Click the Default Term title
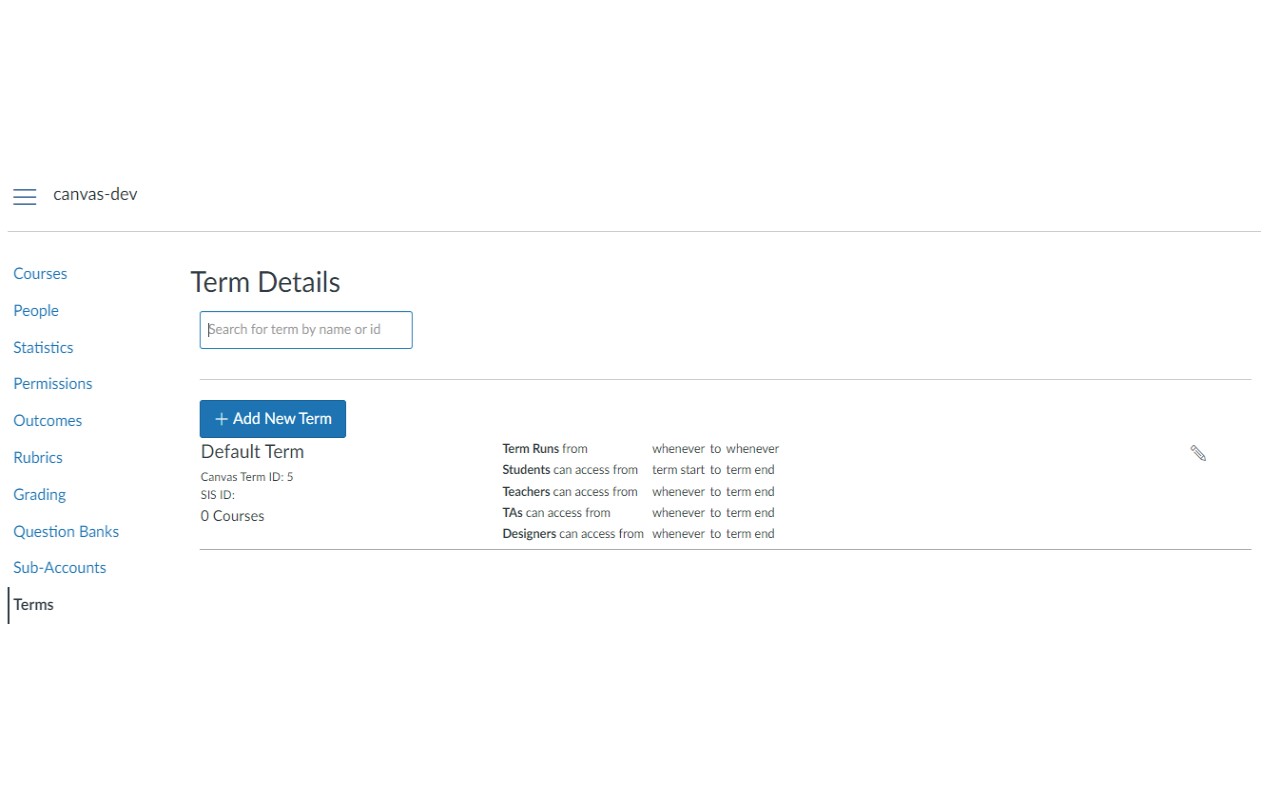The image size is (1280, 800). click(x=252, y=451)
